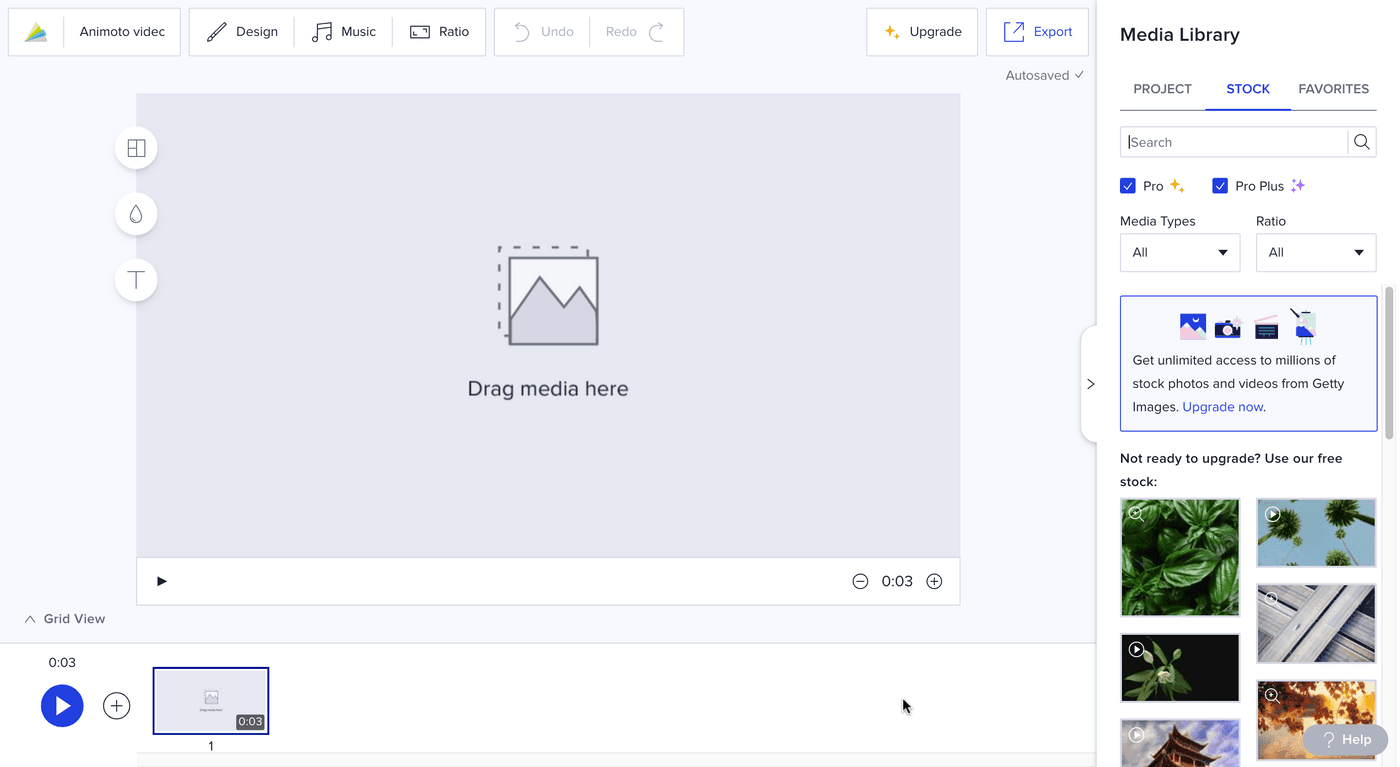Focus the stock Search field
This screenshot has height=767, width=1400.
click(x=1234, y=142)
